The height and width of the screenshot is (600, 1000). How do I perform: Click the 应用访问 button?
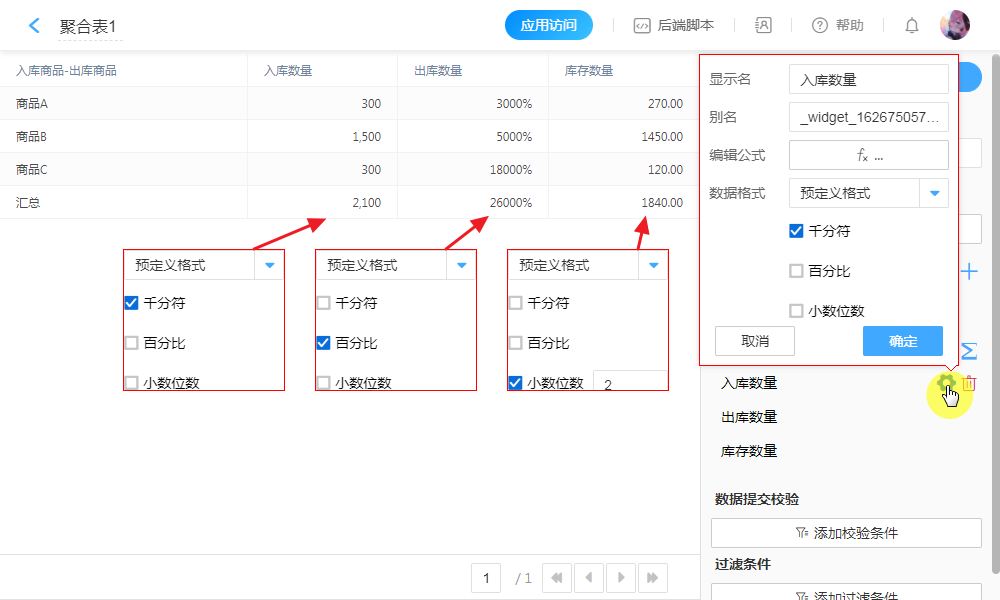point(548,26)
